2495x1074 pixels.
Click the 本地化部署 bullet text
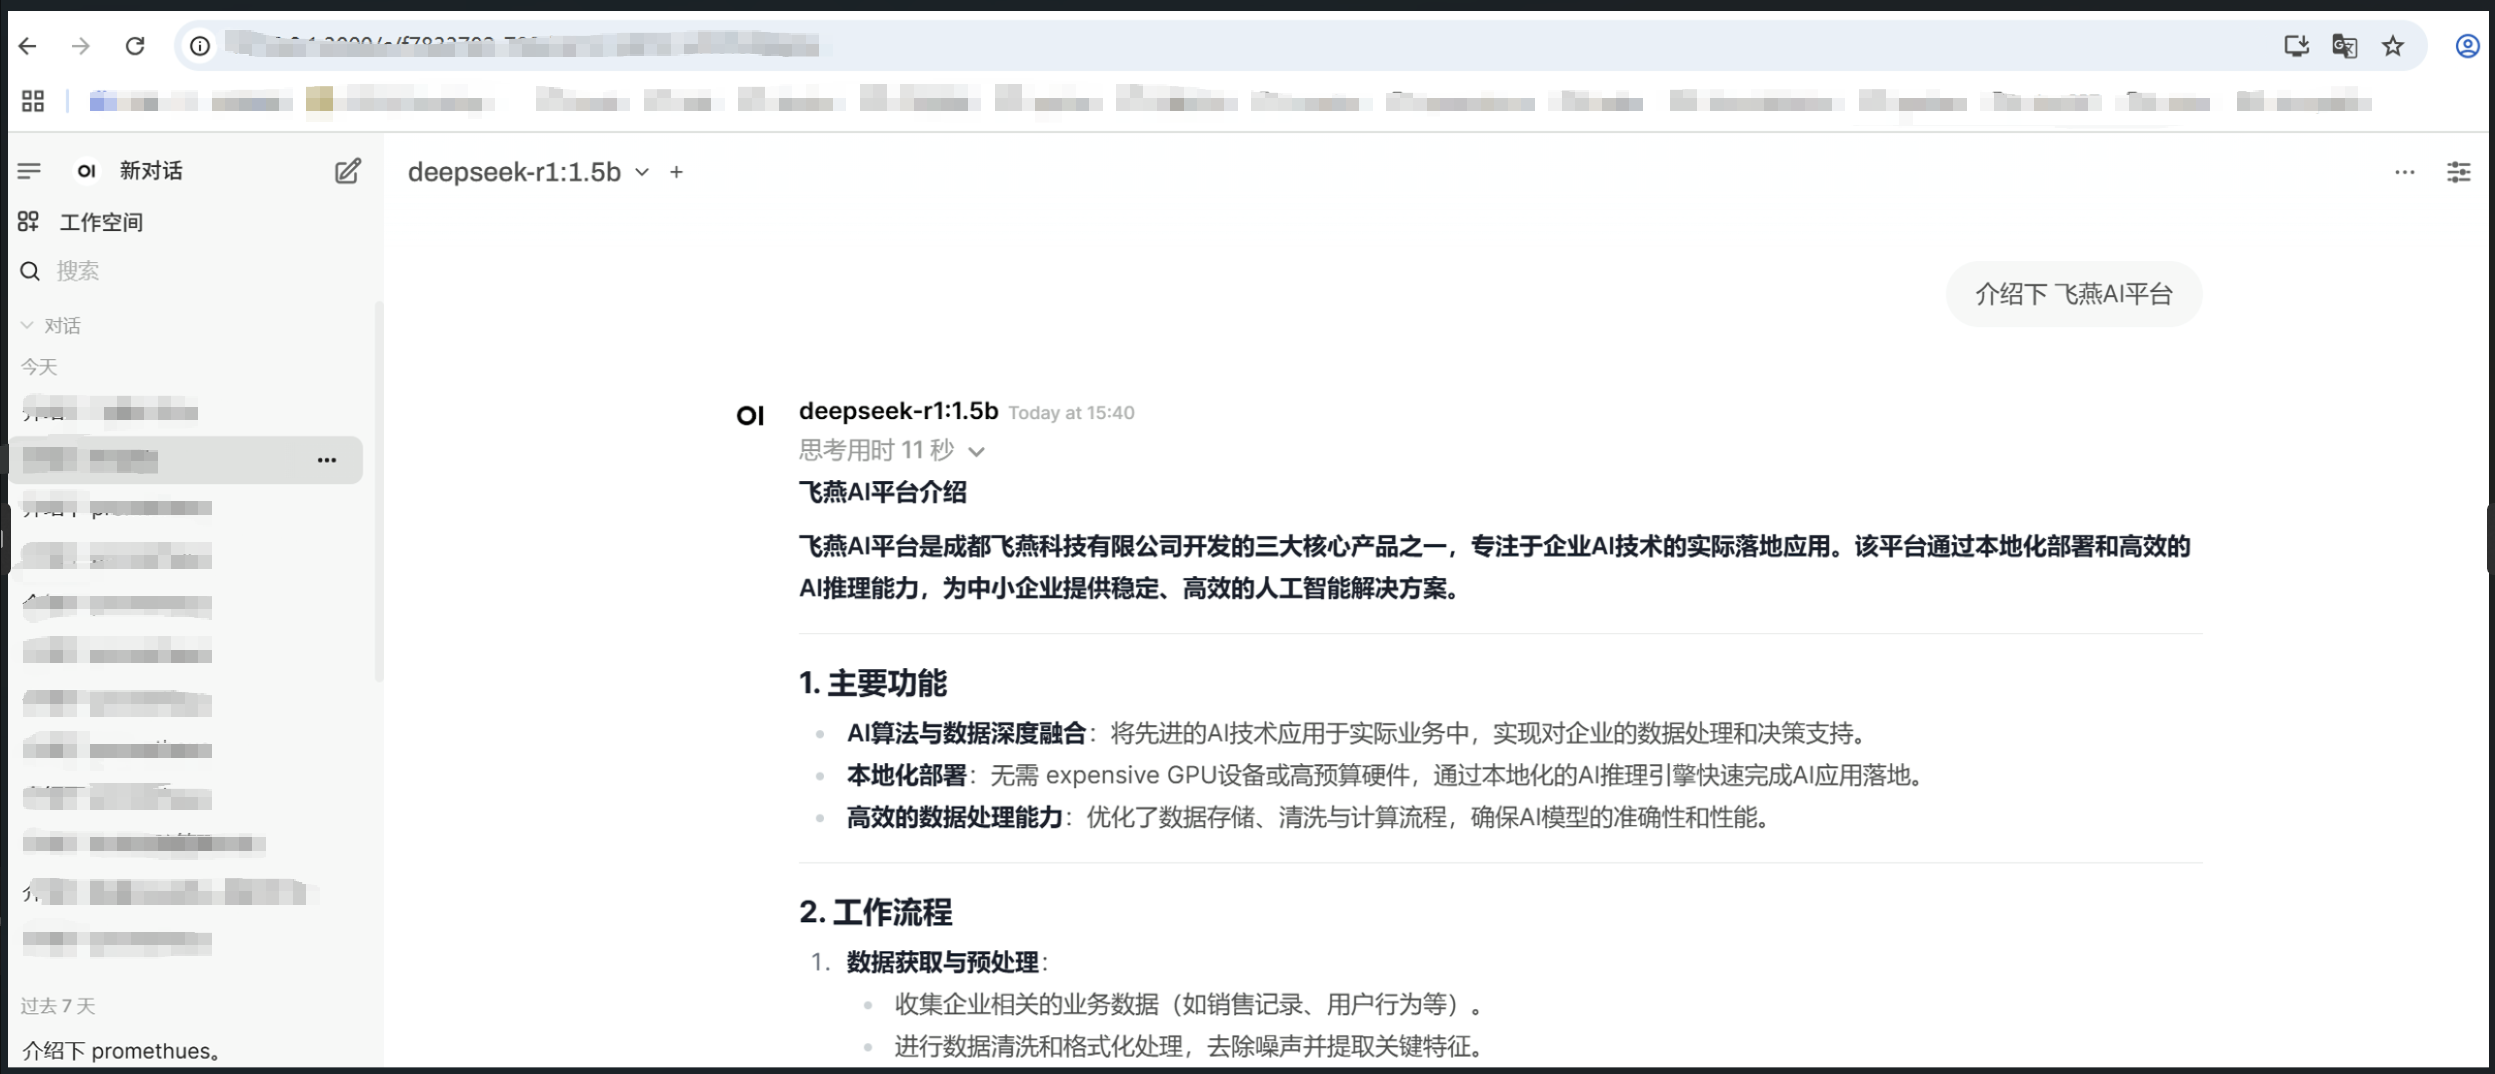tap(906, 775)
